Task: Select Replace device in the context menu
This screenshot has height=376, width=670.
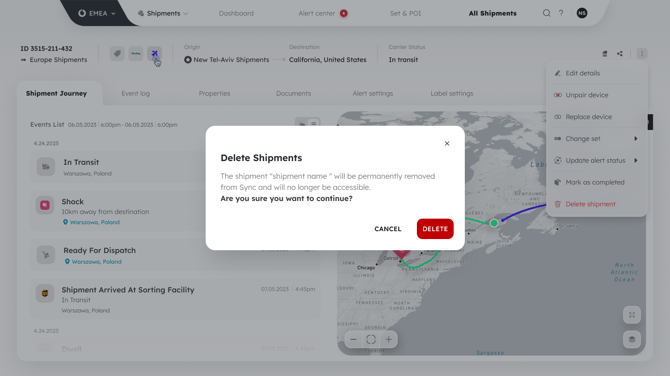Action: (x=597, y=117)
